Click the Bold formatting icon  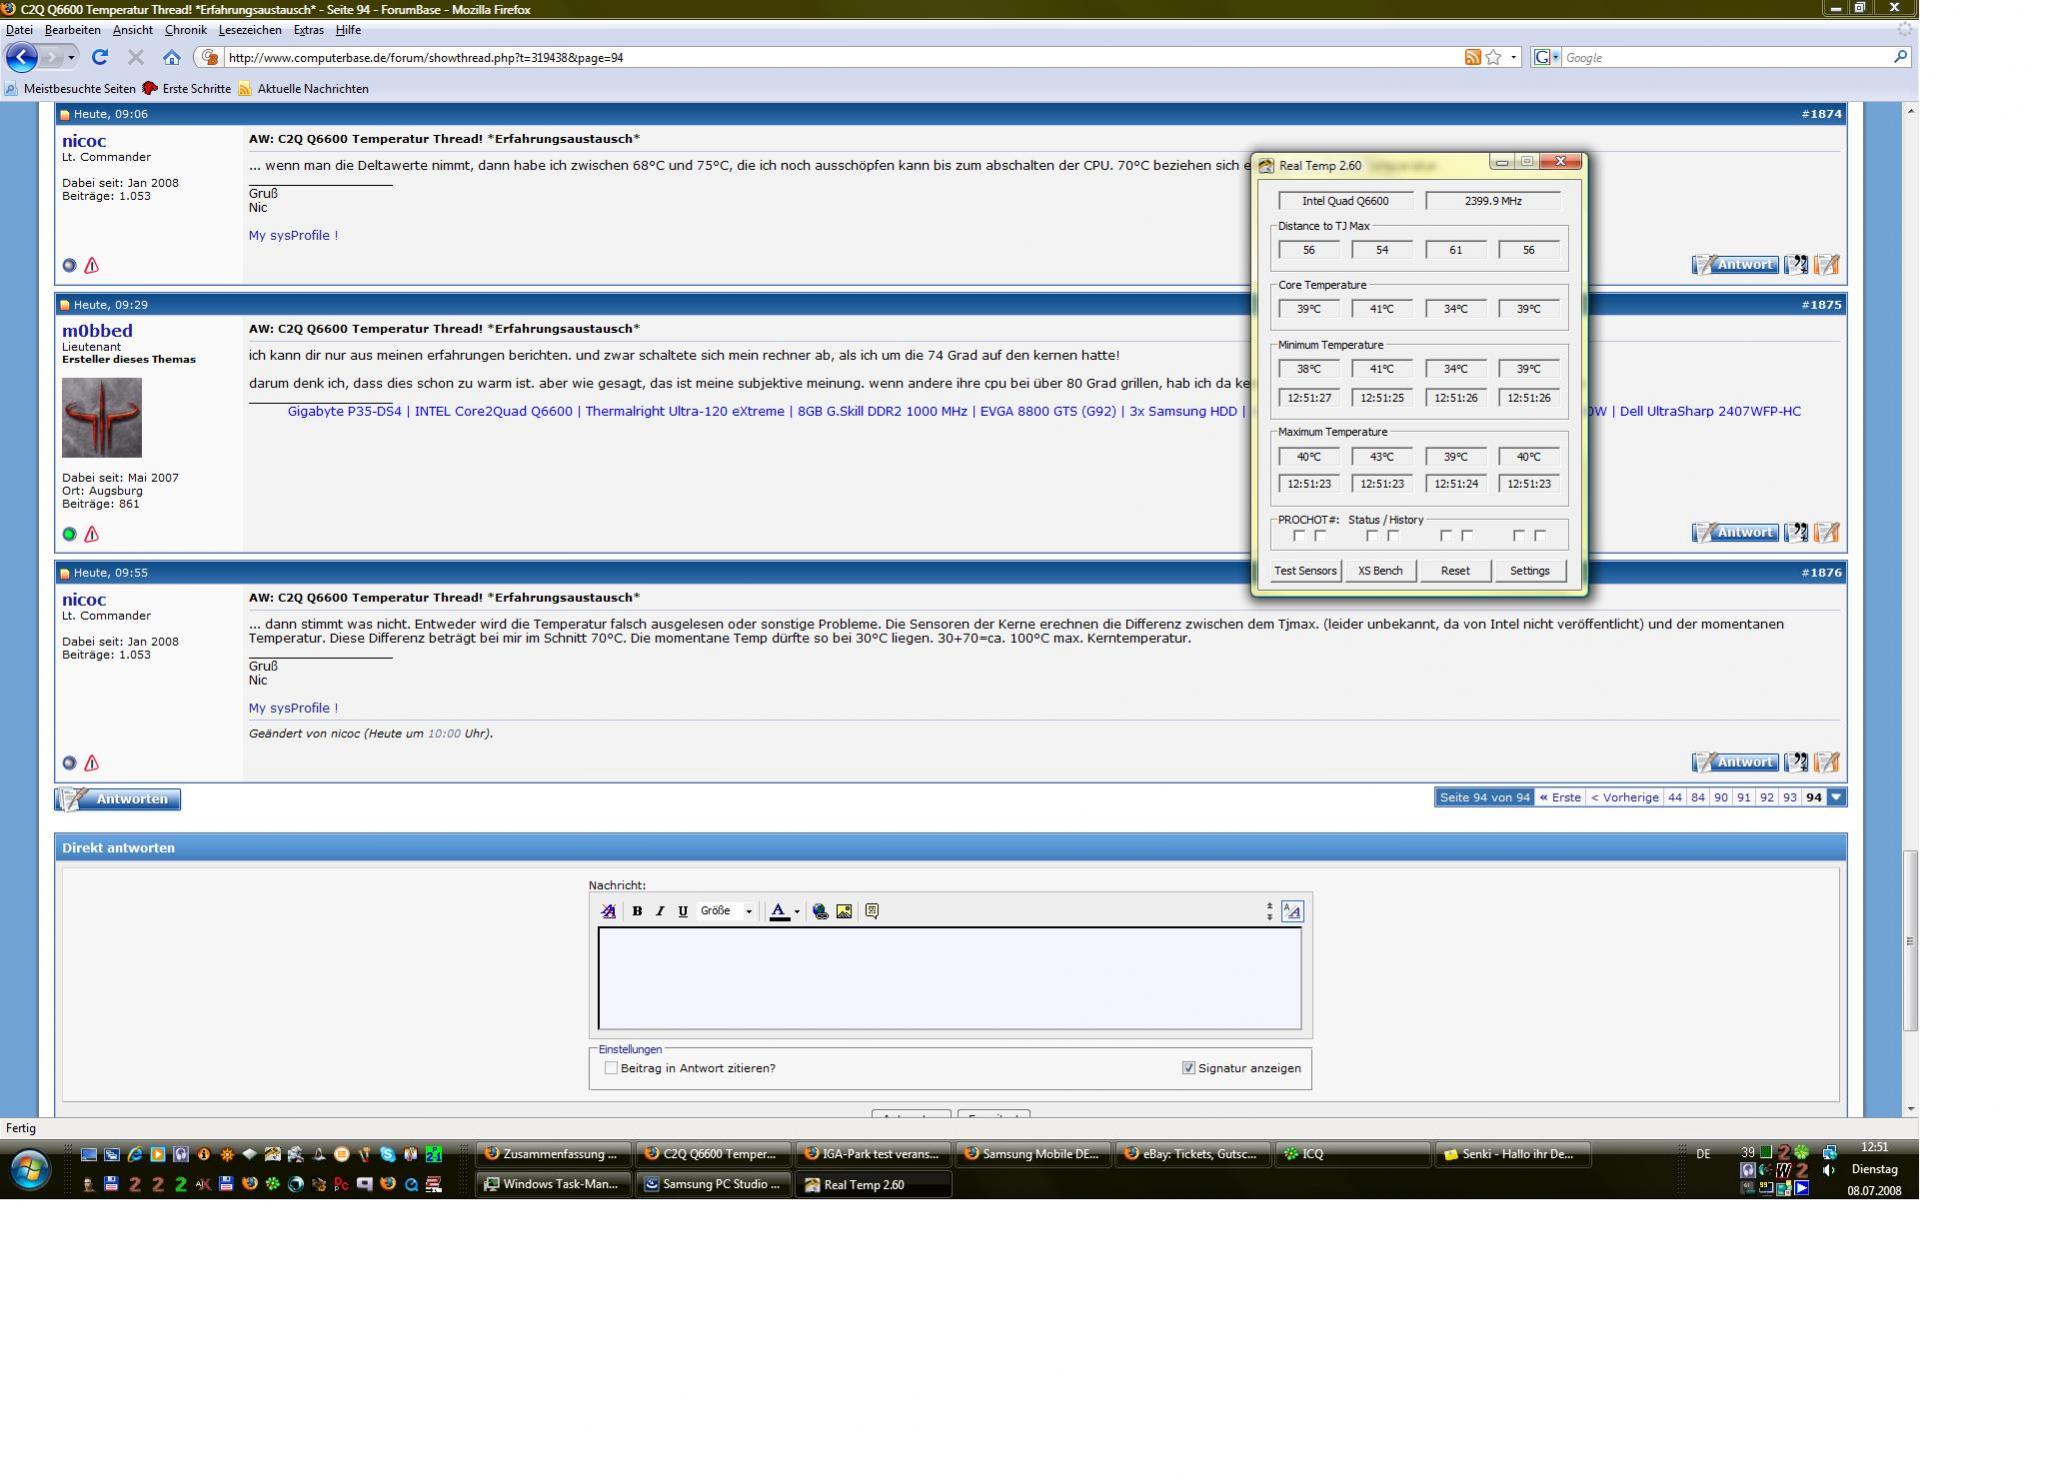point(637,911)
